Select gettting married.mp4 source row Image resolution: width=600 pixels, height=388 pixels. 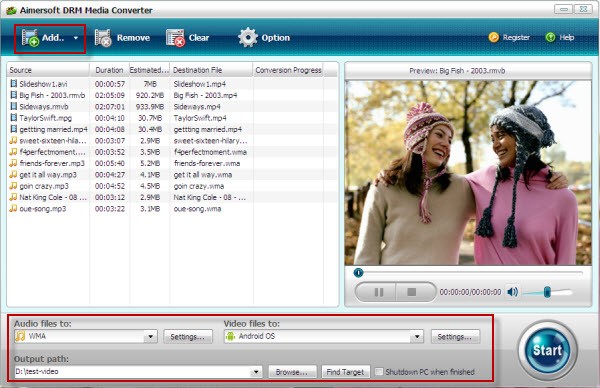(172, 129)
